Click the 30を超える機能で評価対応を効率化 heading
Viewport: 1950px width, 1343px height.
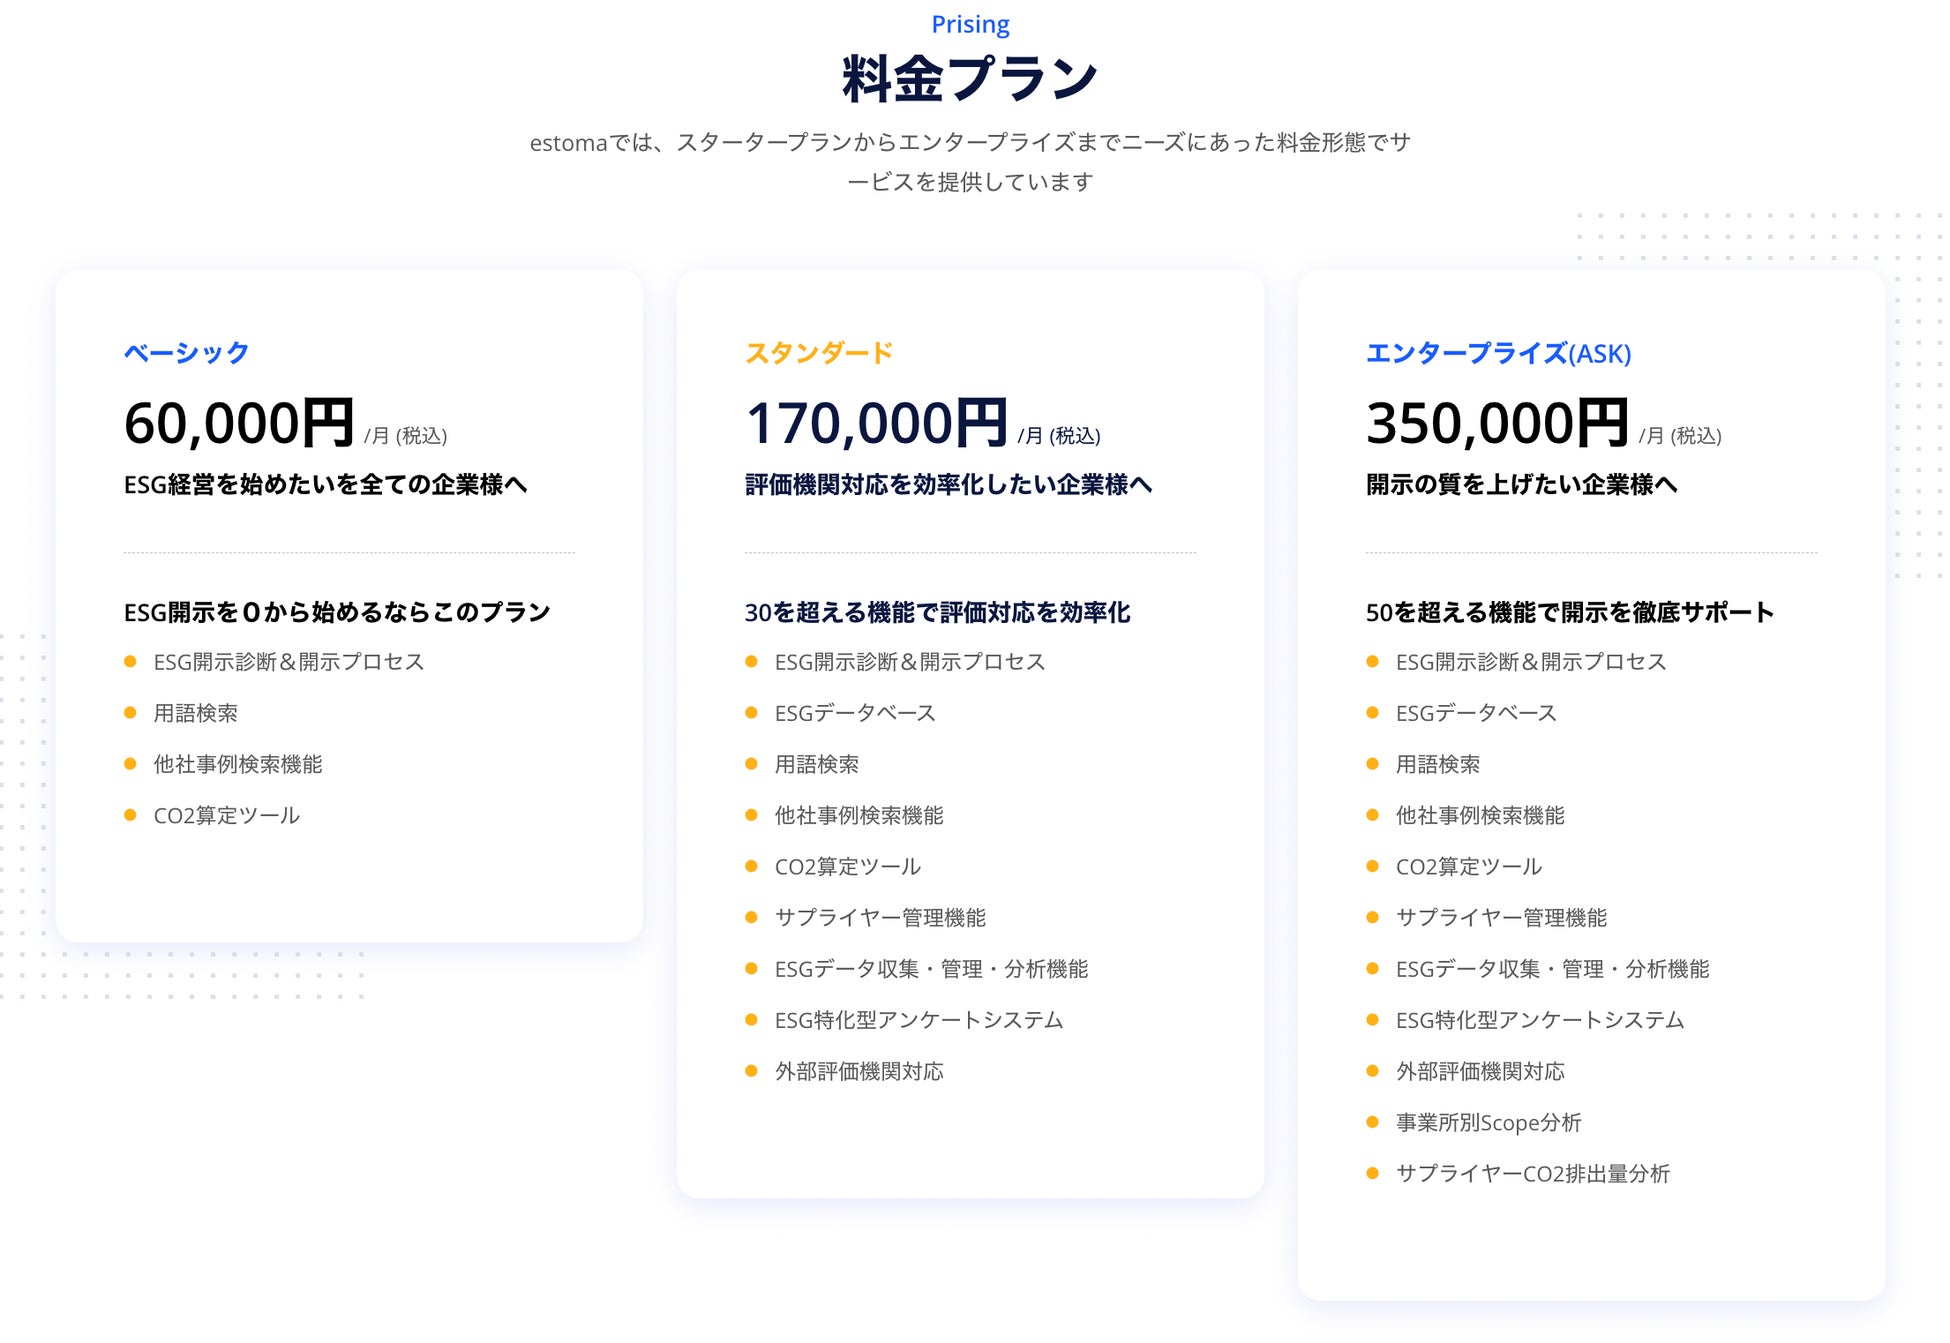[x=937, y=612]
